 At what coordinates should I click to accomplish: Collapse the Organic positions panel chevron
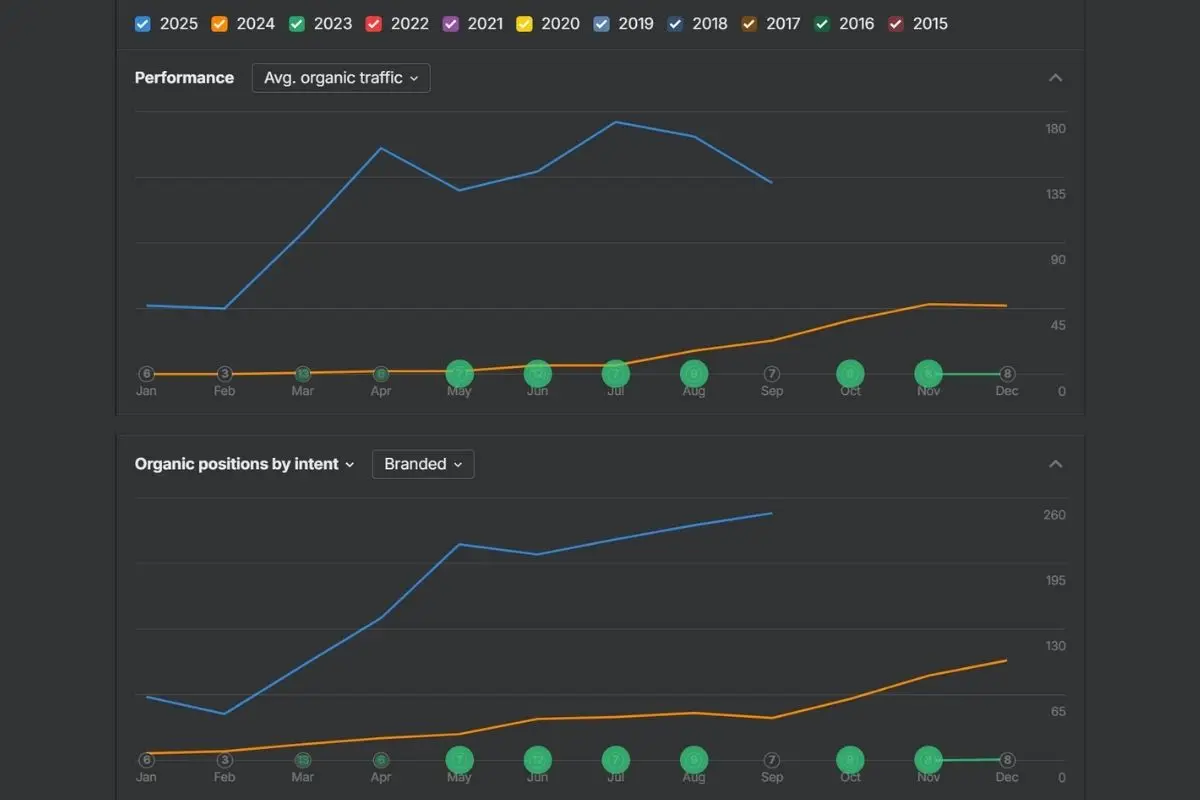coord(1055,464)
